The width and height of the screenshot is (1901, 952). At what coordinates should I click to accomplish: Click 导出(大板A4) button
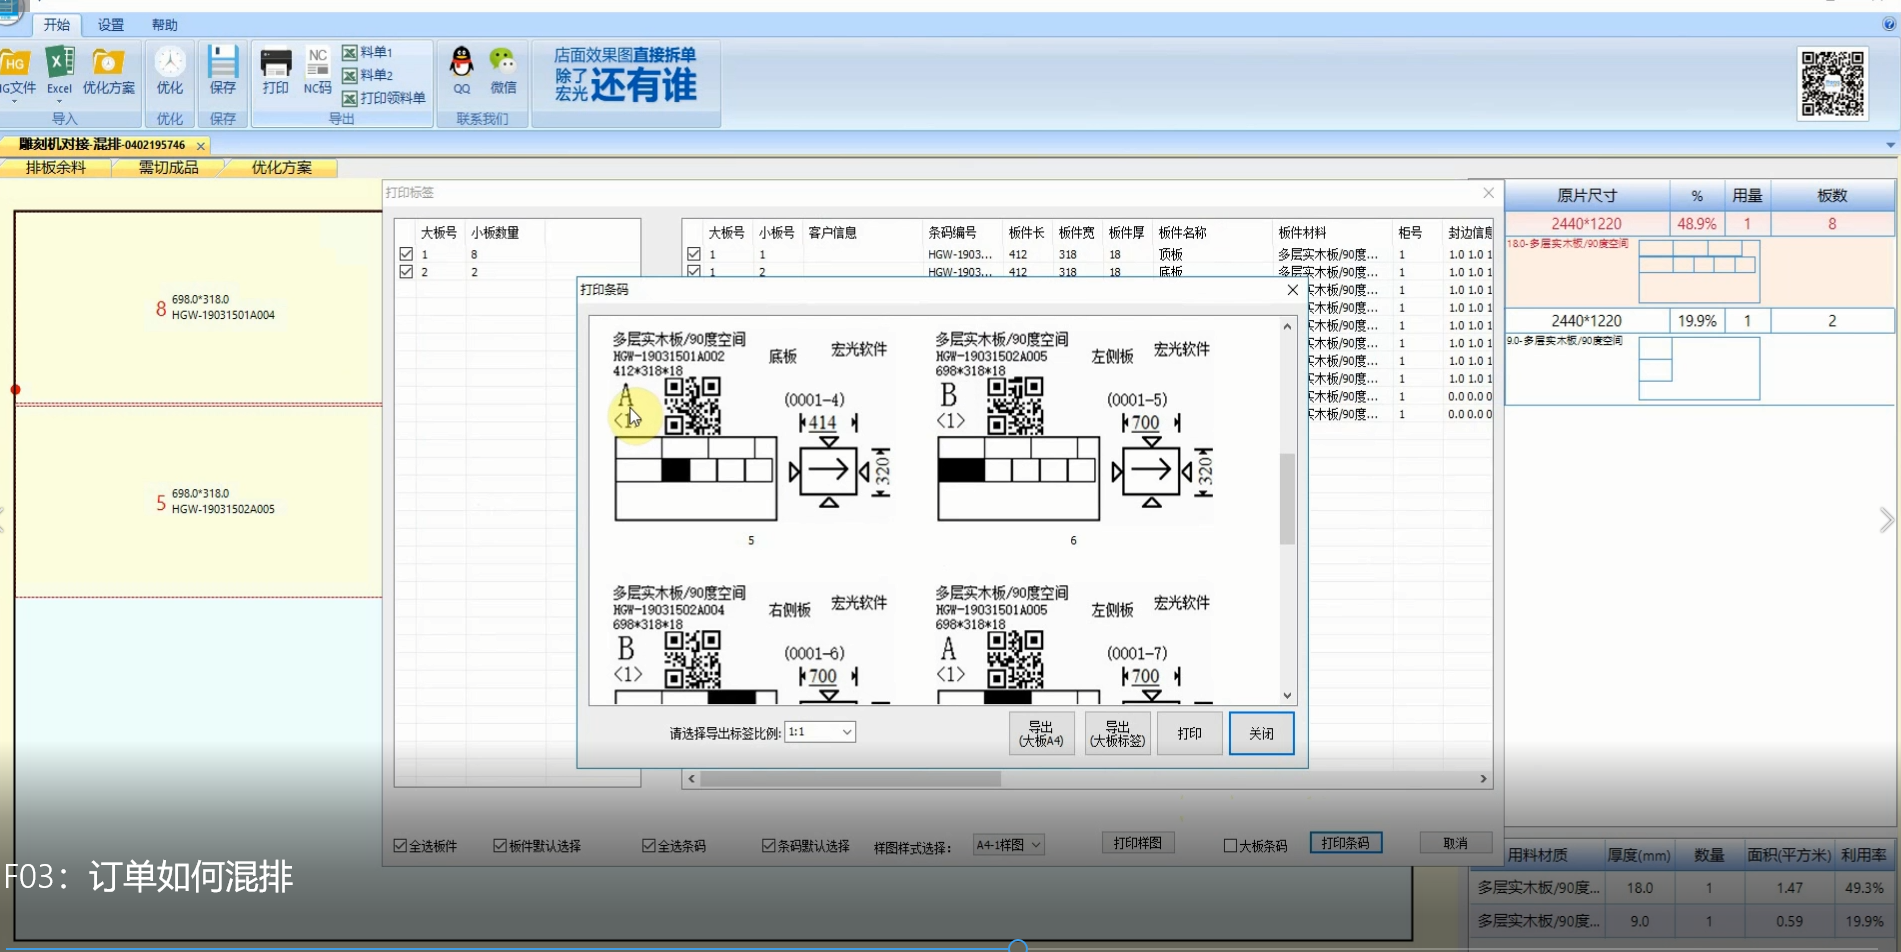1041,734
